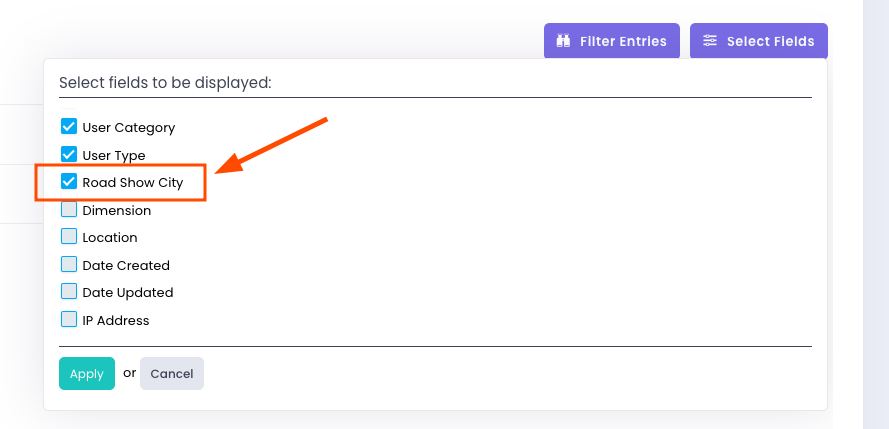
Task: Cancel the field selection
Action: point(172,373)
